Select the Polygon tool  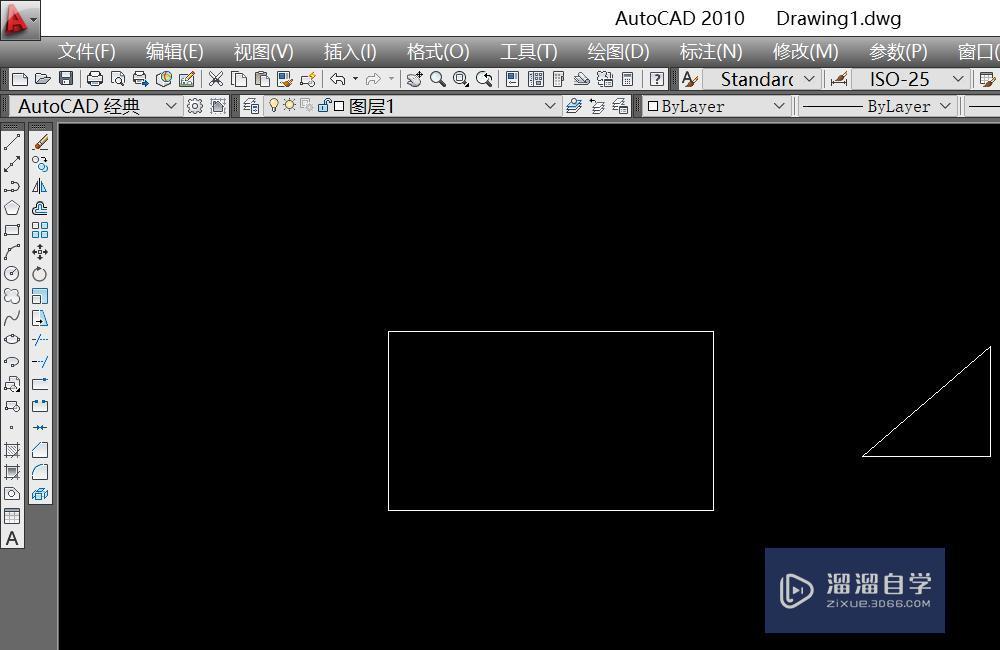tap(12, 208)
